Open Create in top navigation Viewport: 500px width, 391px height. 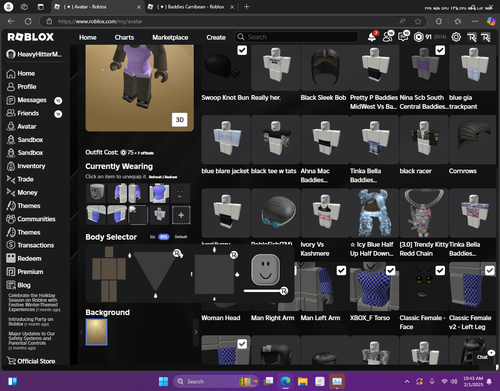216,37
